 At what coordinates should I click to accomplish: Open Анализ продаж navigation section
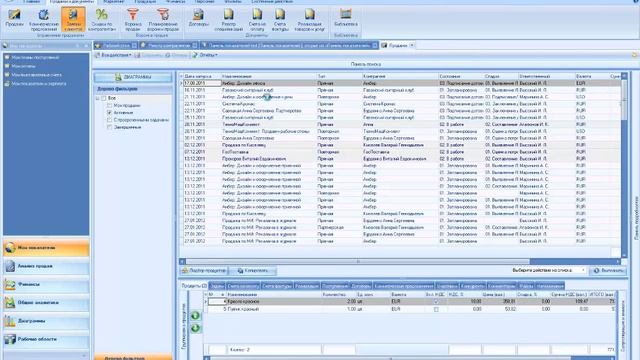point(46,266)
